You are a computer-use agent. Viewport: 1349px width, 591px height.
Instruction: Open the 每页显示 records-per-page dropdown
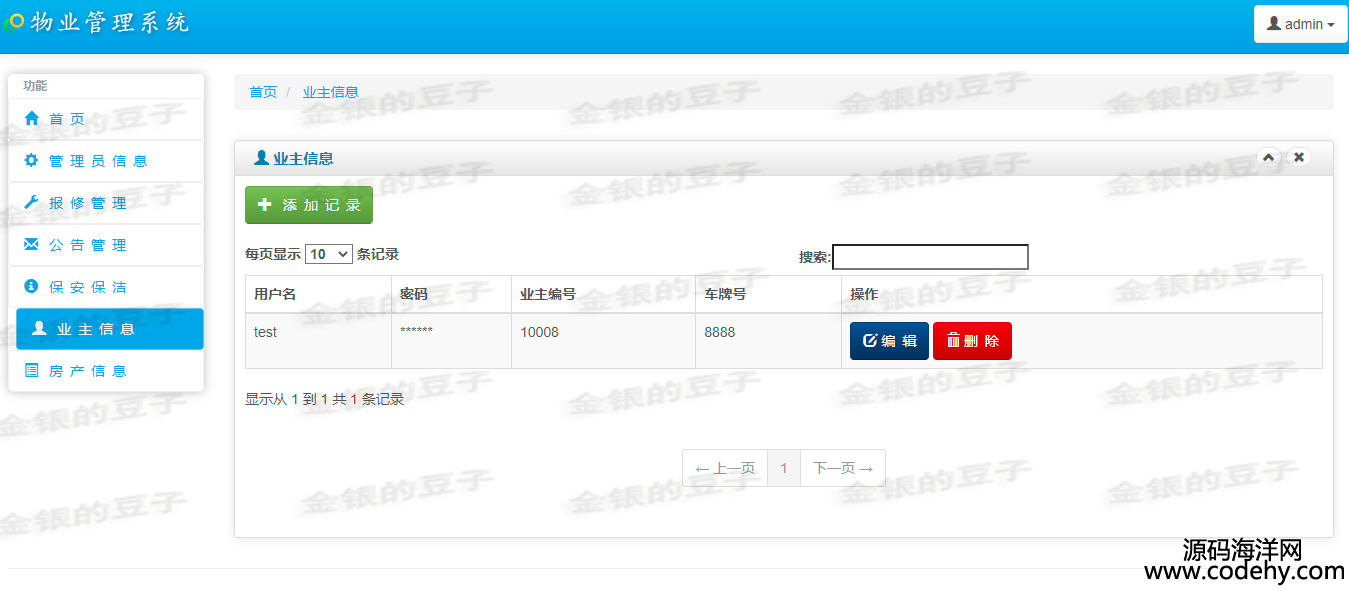pyautogui.click(x=328, y=254)
